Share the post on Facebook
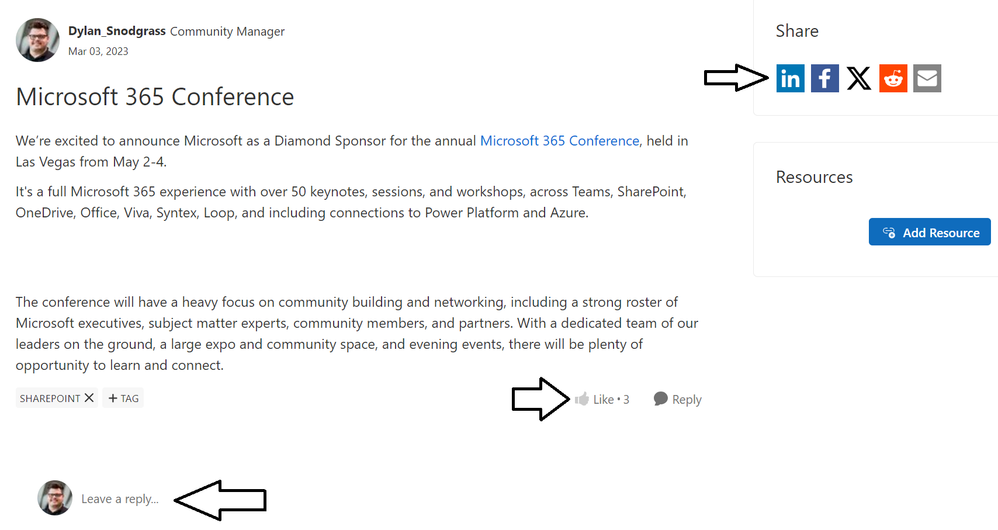The image size is (998, 530). click(x=824, y=78)
